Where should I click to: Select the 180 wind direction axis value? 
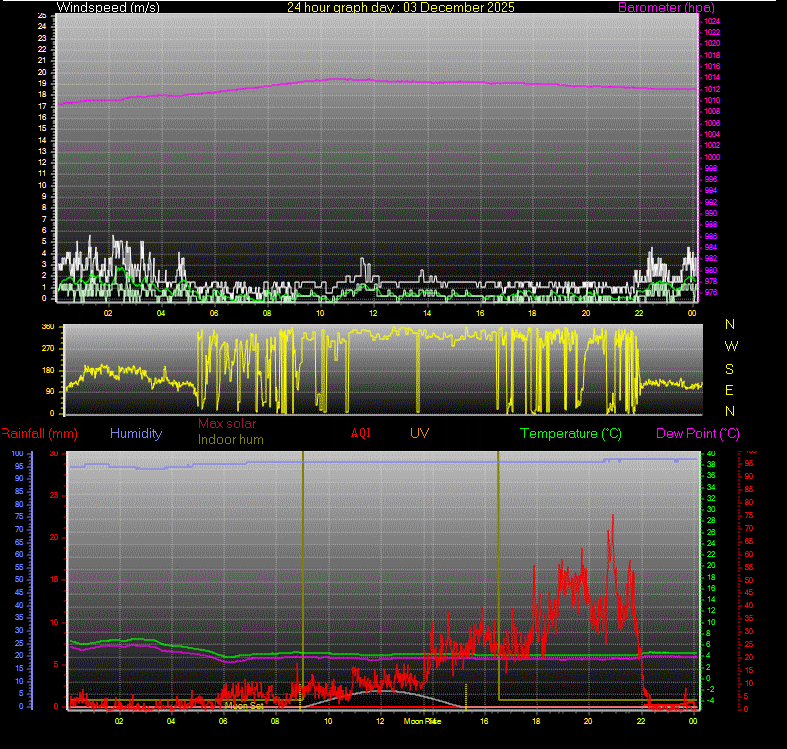[48, 370]
